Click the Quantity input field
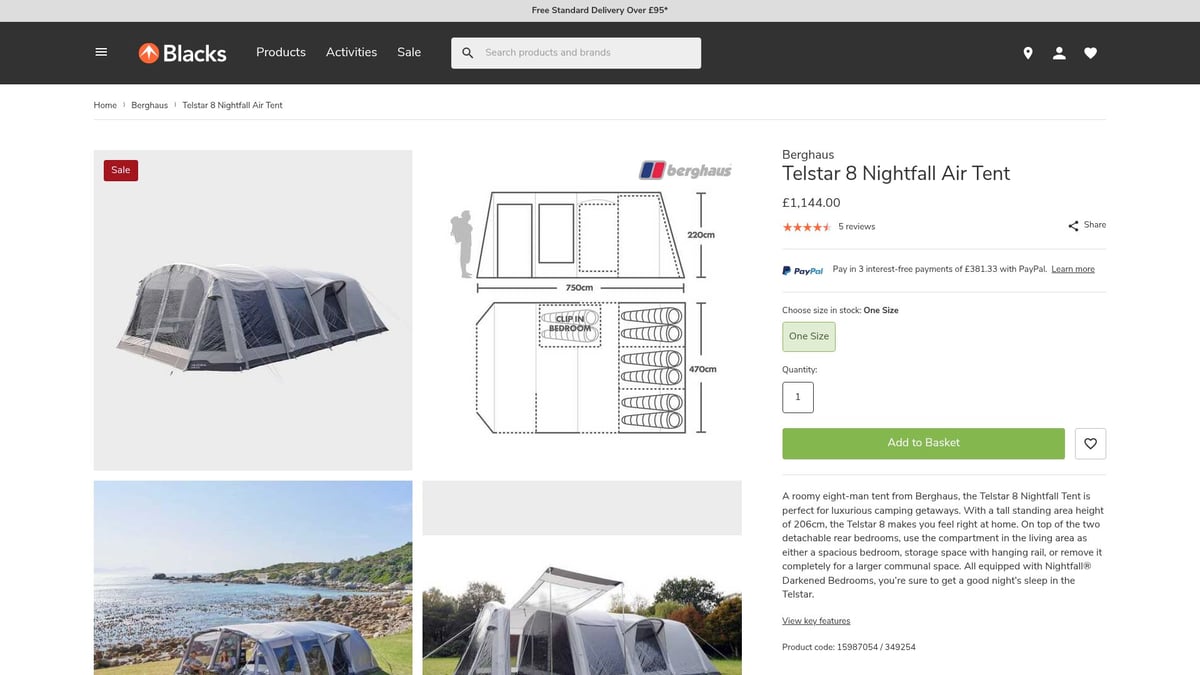This screenshot has height=675, width=1200. (x=797, y=397)
